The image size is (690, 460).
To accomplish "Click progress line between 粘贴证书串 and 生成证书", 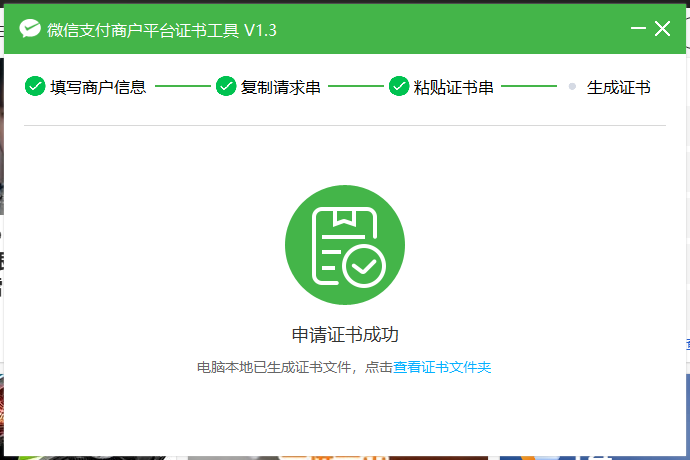I will tap(528, 87).
